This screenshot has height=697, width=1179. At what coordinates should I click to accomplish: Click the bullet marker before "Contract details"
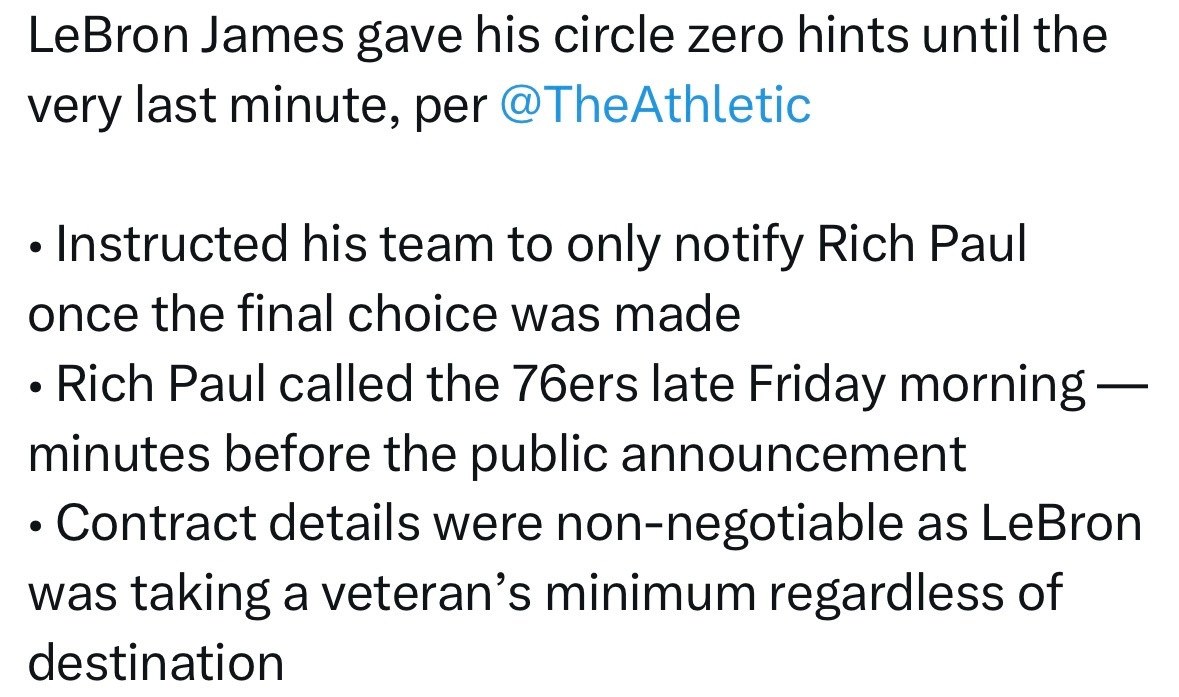point(35,528)
